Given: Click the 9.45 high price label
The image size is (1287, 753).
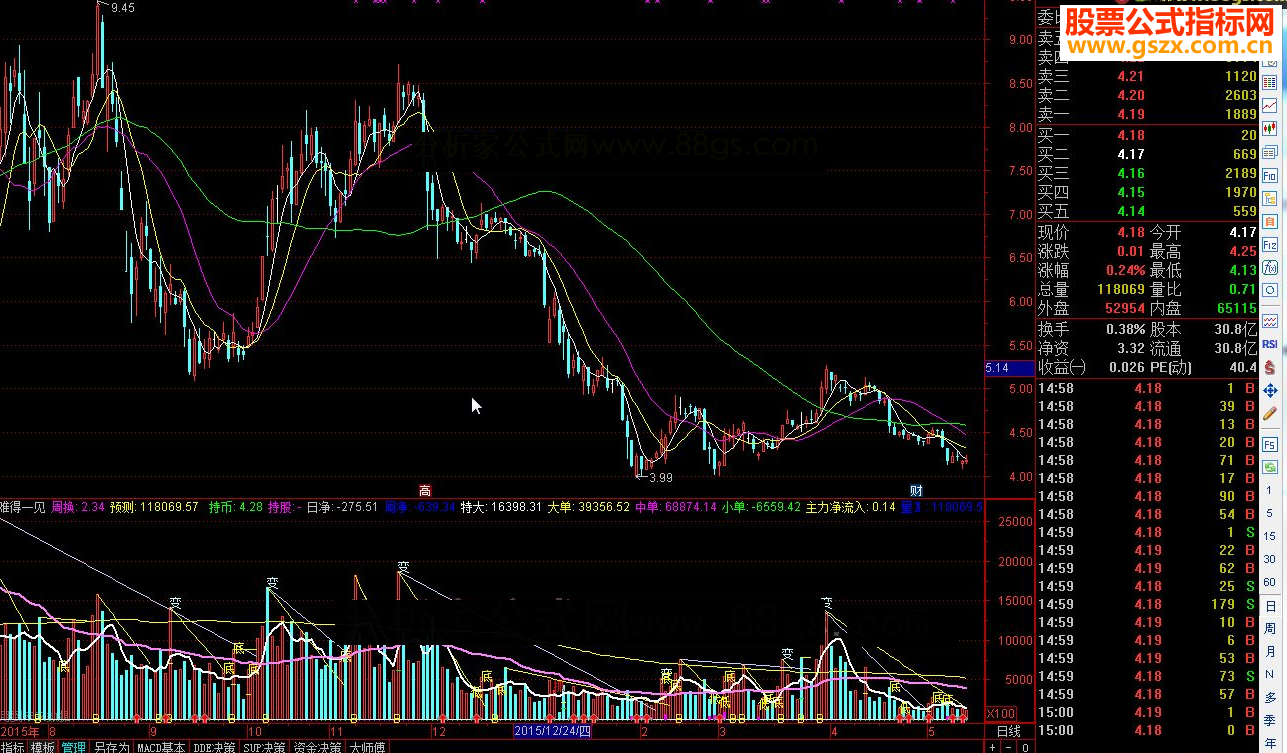Looking at the screenshot, I should [123, 8].
